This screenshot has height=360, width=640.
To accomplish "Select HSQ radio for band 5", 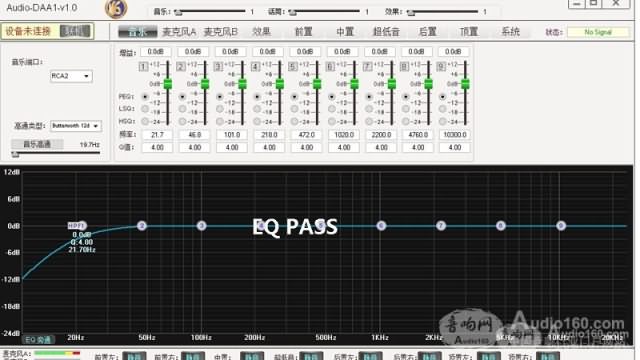I will 294,122.
